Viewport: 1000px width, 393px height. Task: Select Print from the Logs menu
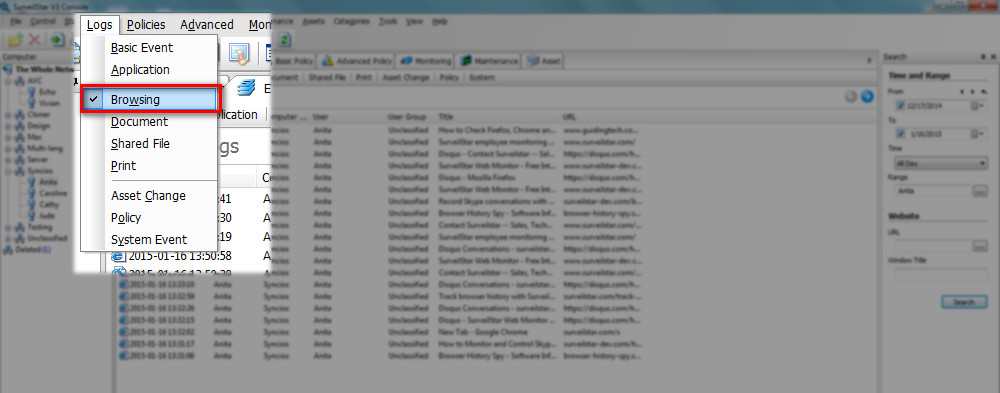(124, 165)
